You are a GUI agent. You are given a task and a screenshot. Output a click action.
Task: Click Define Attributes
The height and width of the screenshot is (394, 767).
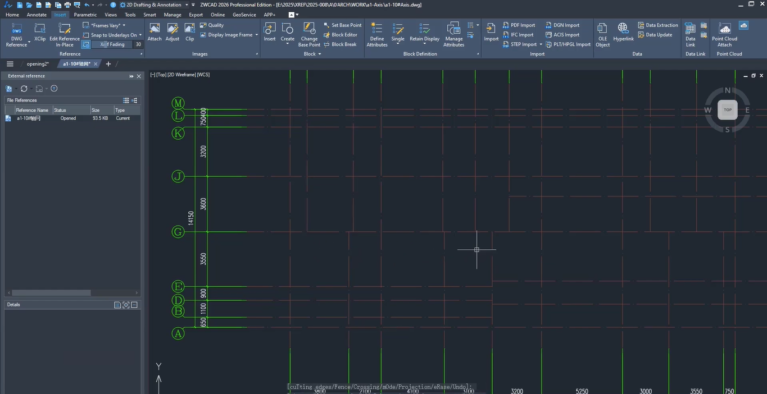tap(377, 34)
